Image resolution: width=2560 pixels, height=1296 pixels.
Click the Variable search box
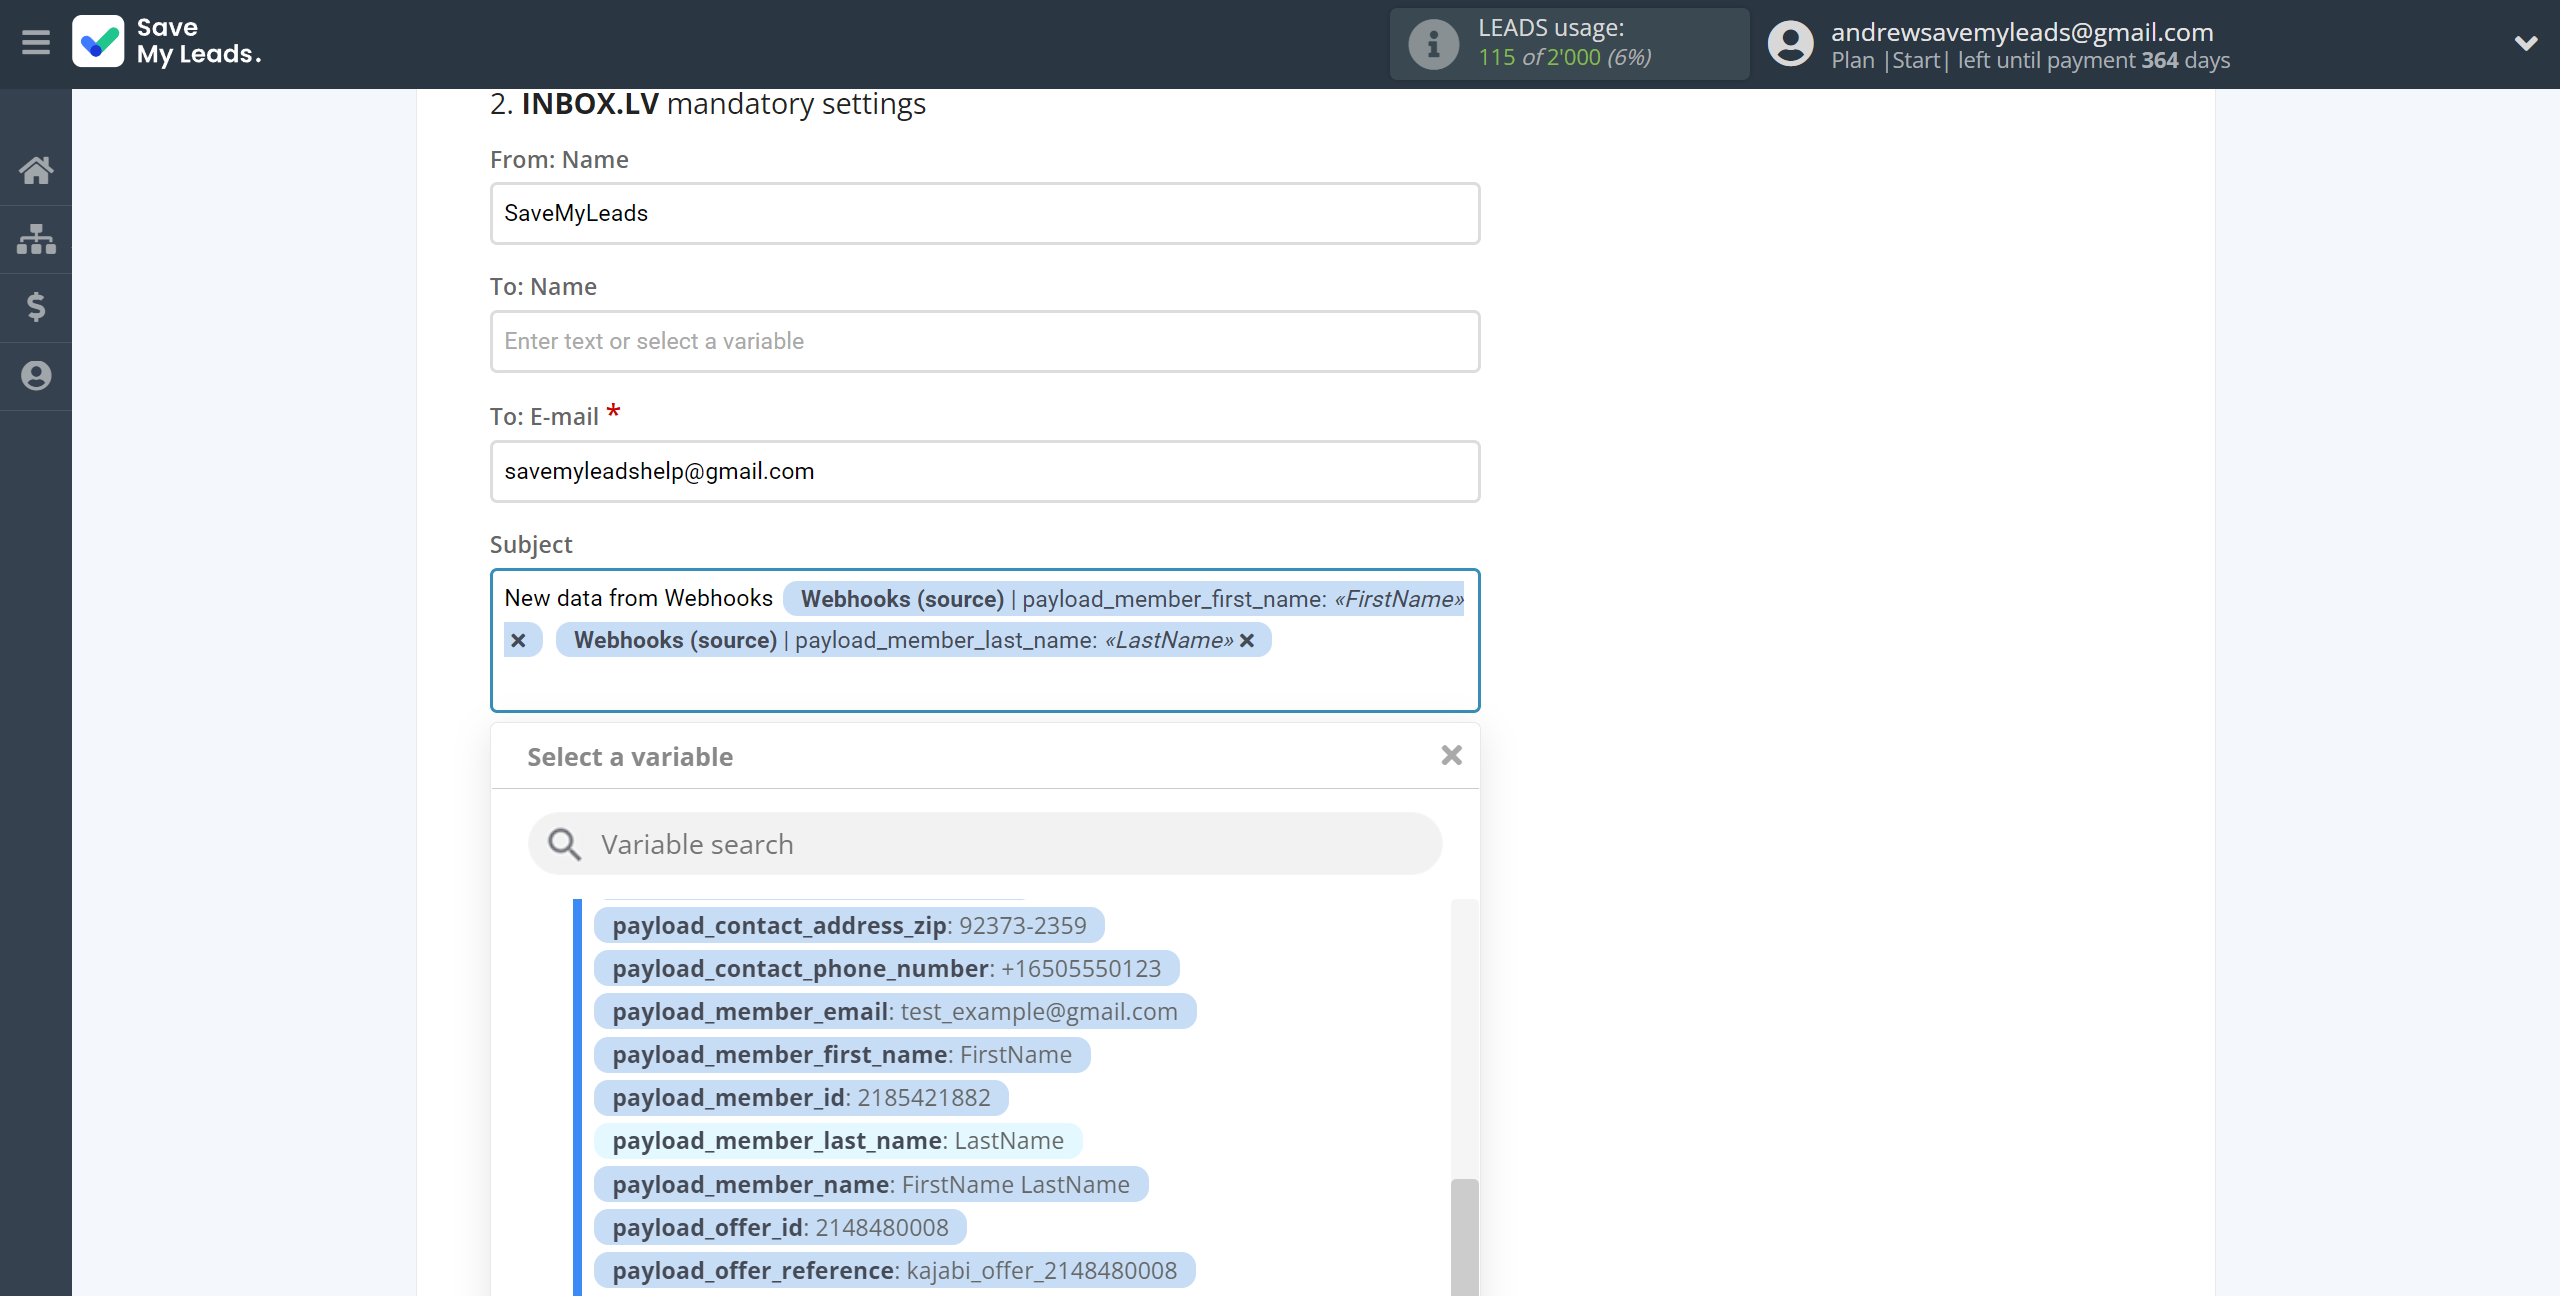pyautogui.click(x=984, y=844)
